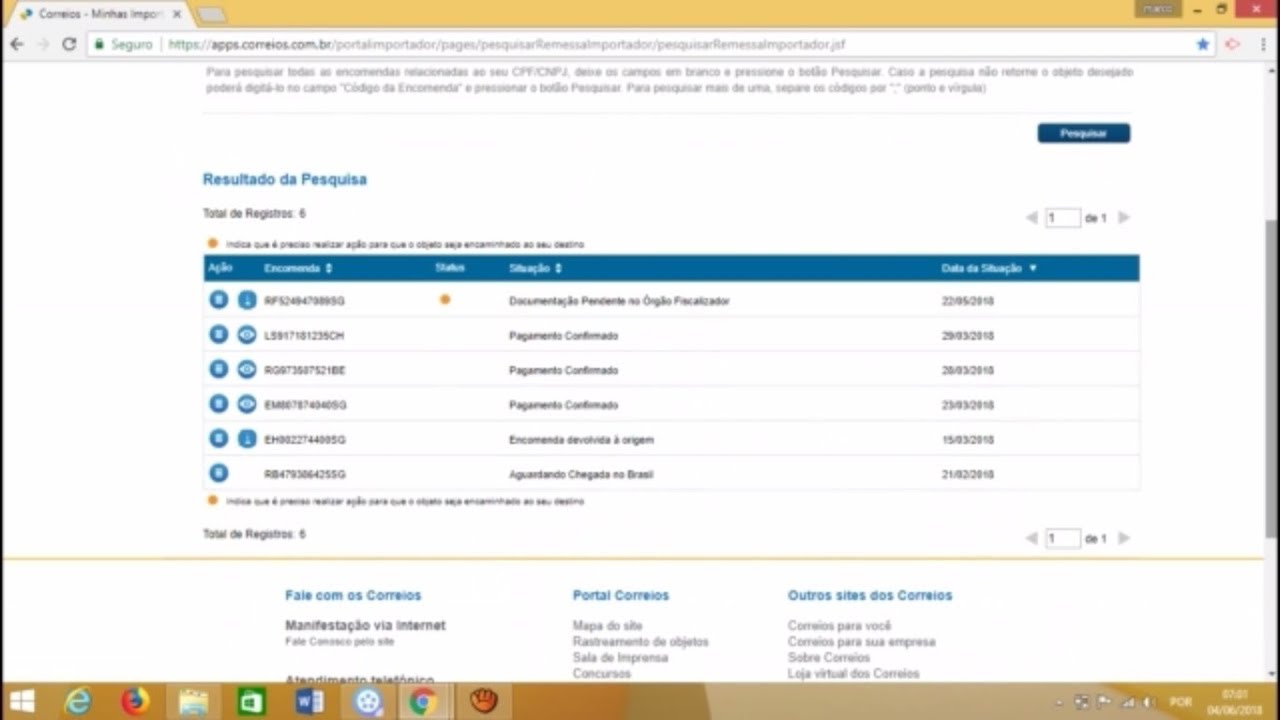Reload the page

tap(69, 44)
